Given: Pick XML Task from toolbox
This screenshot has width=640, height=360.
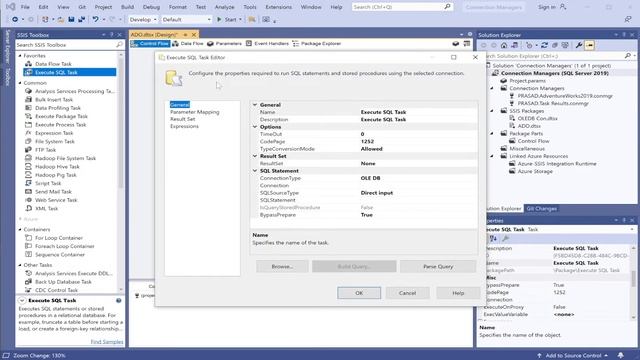Looking at the screenshot, I should [x=47, y=209].
